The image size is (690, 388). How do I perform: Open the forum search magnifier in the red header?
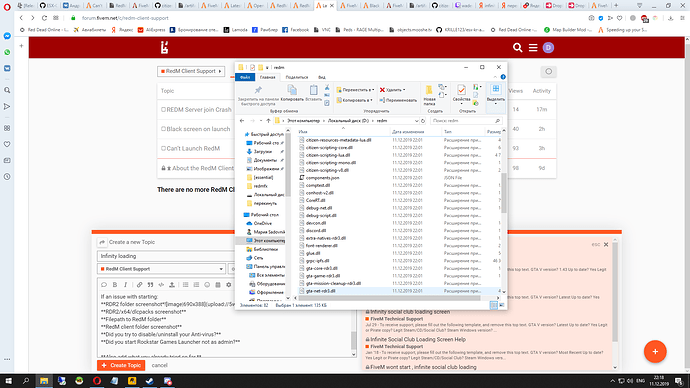518,48
